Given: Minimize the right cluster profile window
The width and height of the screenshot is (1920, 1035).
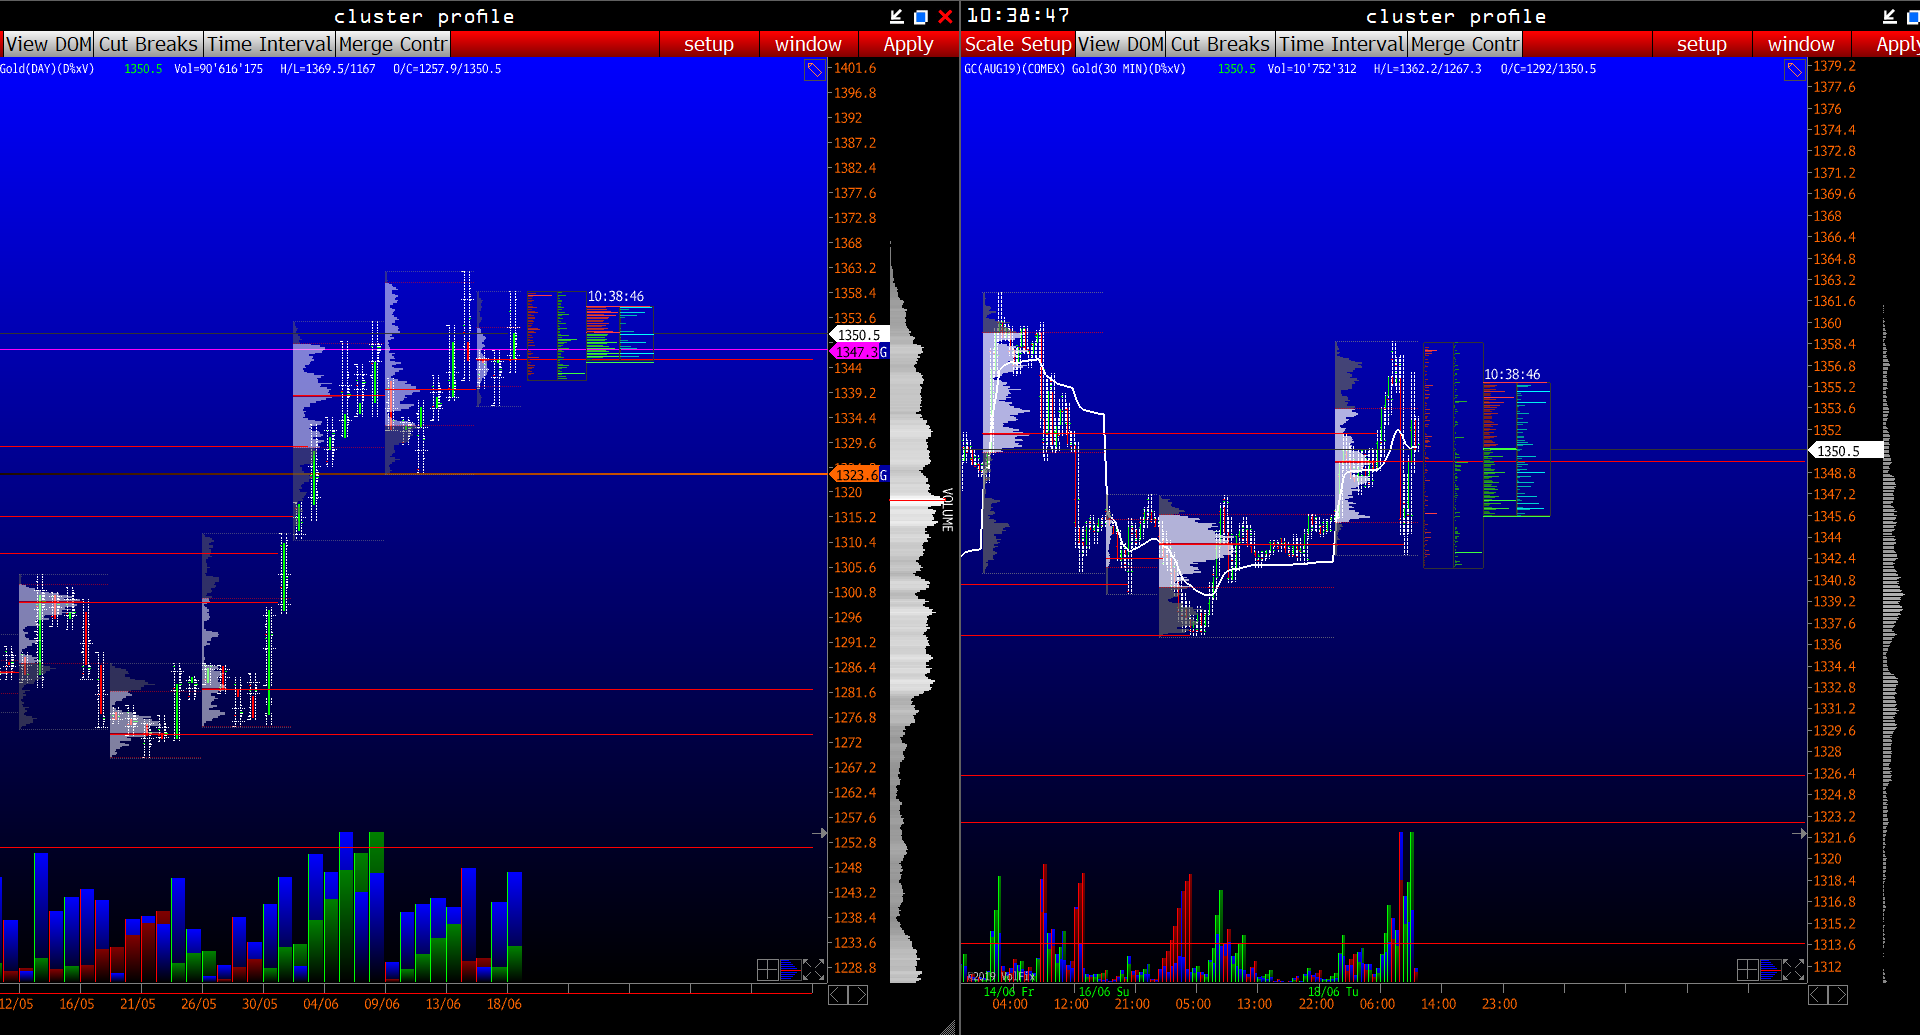Looking at the screenshot, I should pos(1889,16).
